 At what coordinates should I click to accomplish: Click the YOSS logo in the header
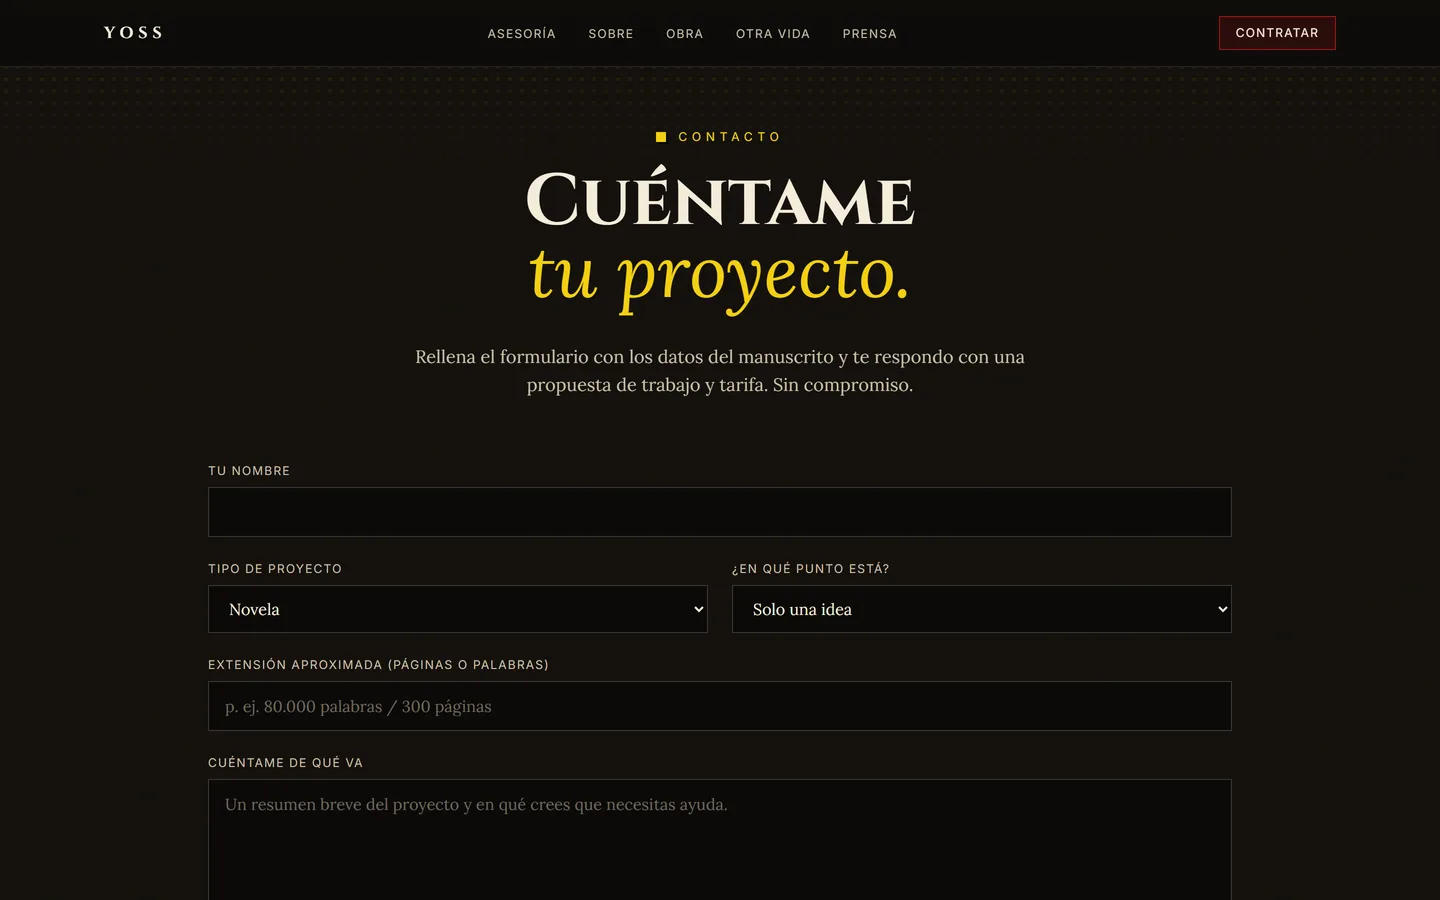[133, 33]
